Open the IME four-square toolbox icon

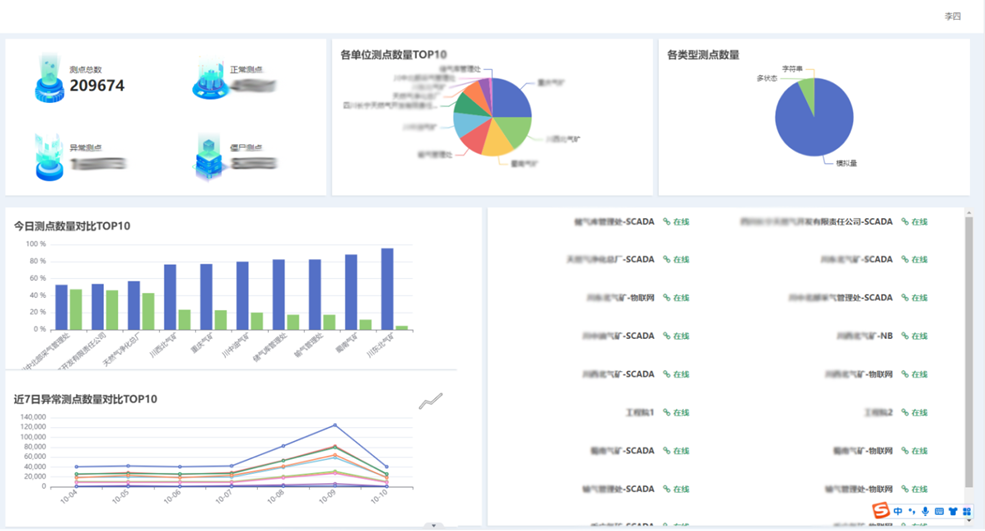(x=967, y=512)
